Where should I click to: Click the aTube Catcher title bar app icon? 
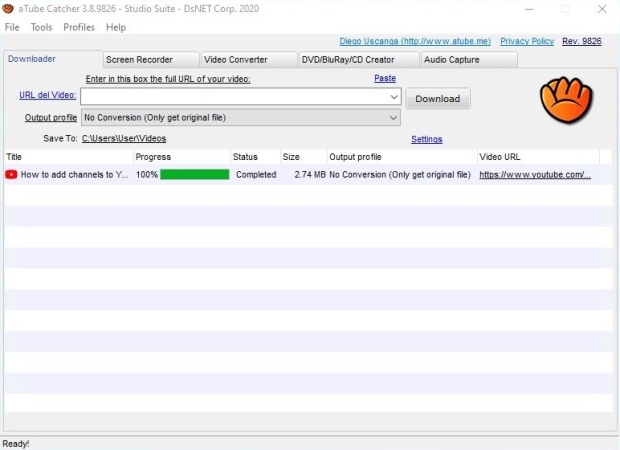(x=9, y=9)
